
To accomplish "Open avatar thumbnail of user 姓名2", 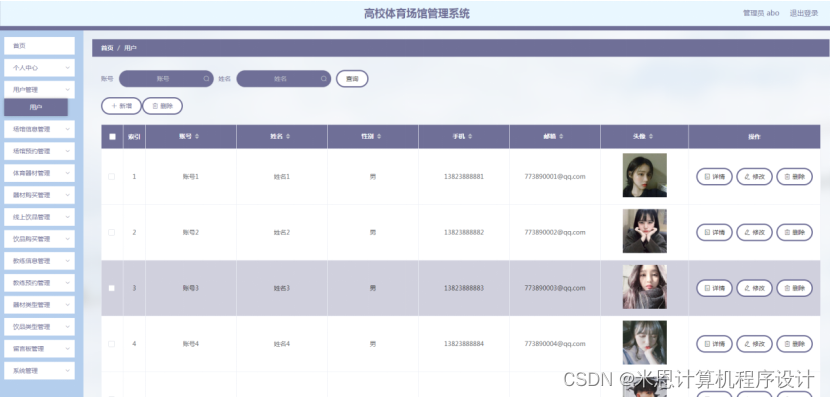I will 644,231.
